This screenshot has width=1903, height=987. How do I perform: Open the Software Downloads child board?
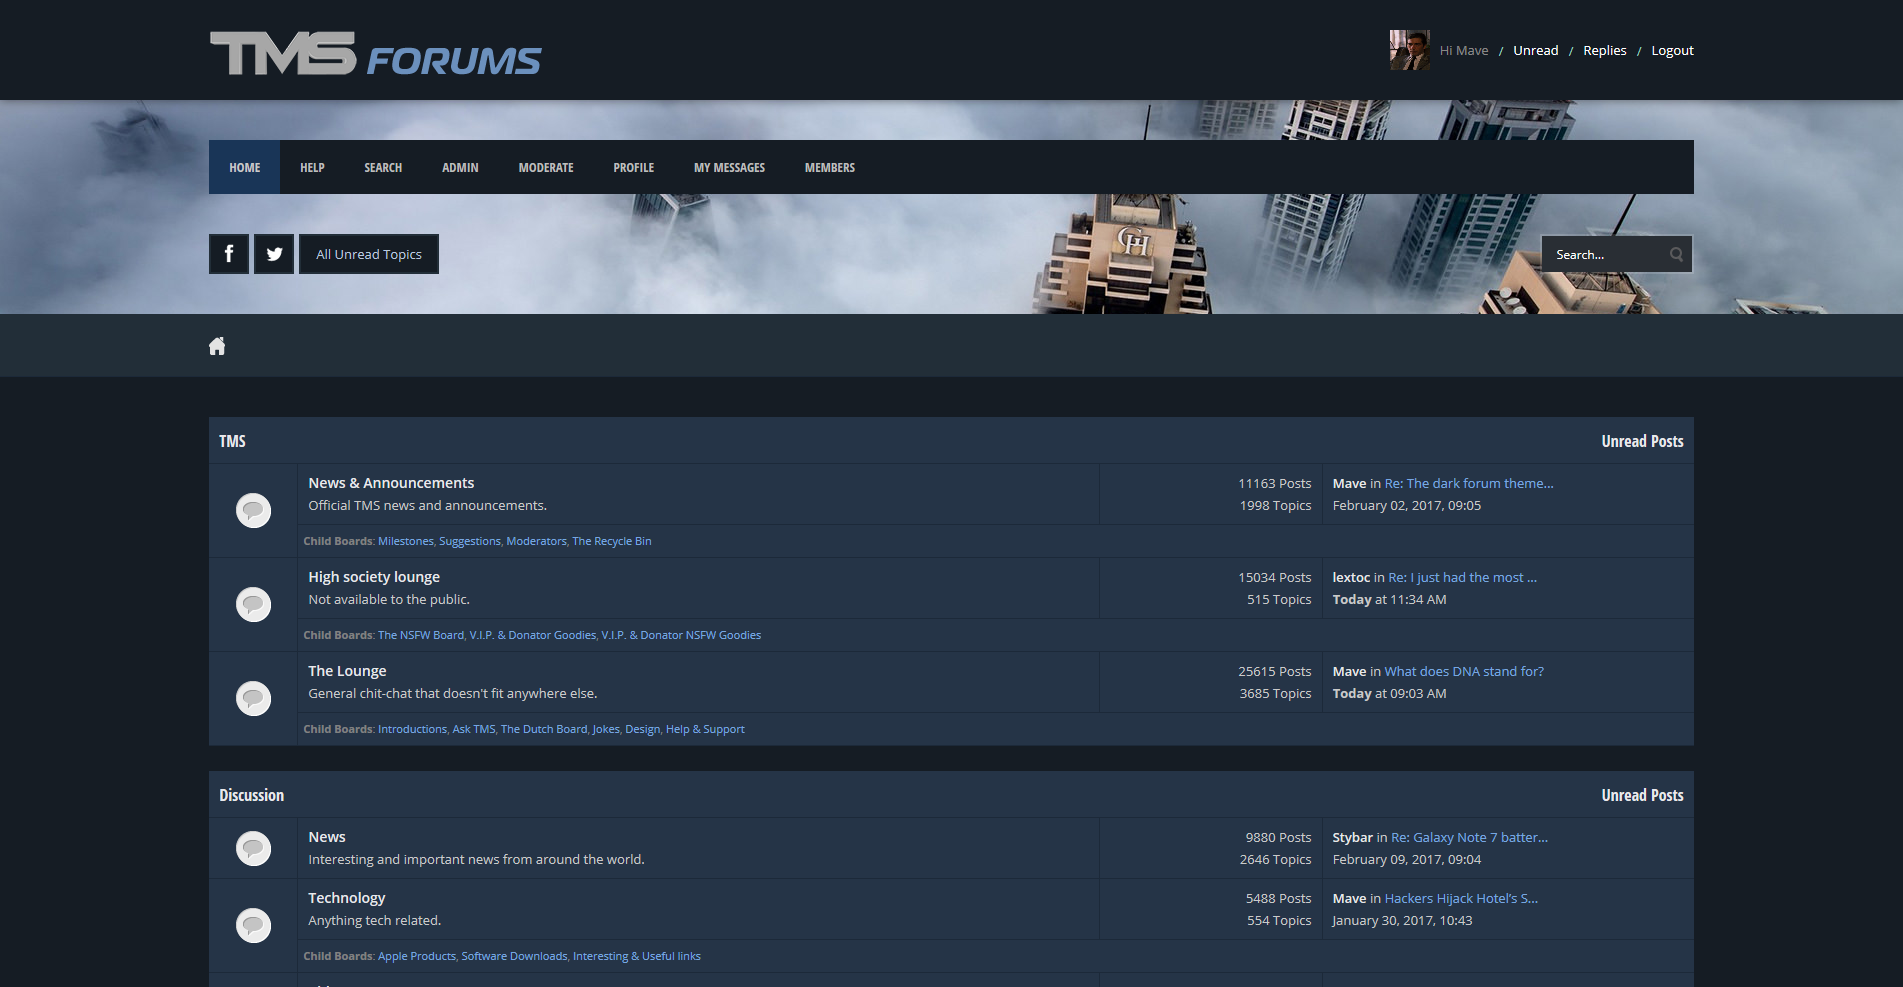[514, 956]
